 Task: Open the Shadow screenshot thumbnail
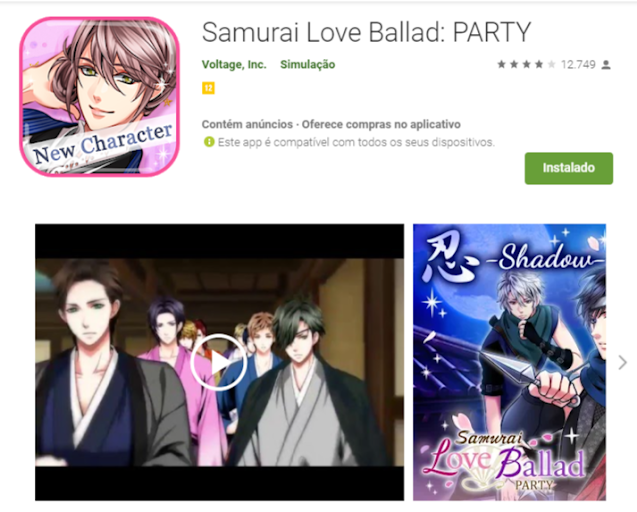pos(509,362)
